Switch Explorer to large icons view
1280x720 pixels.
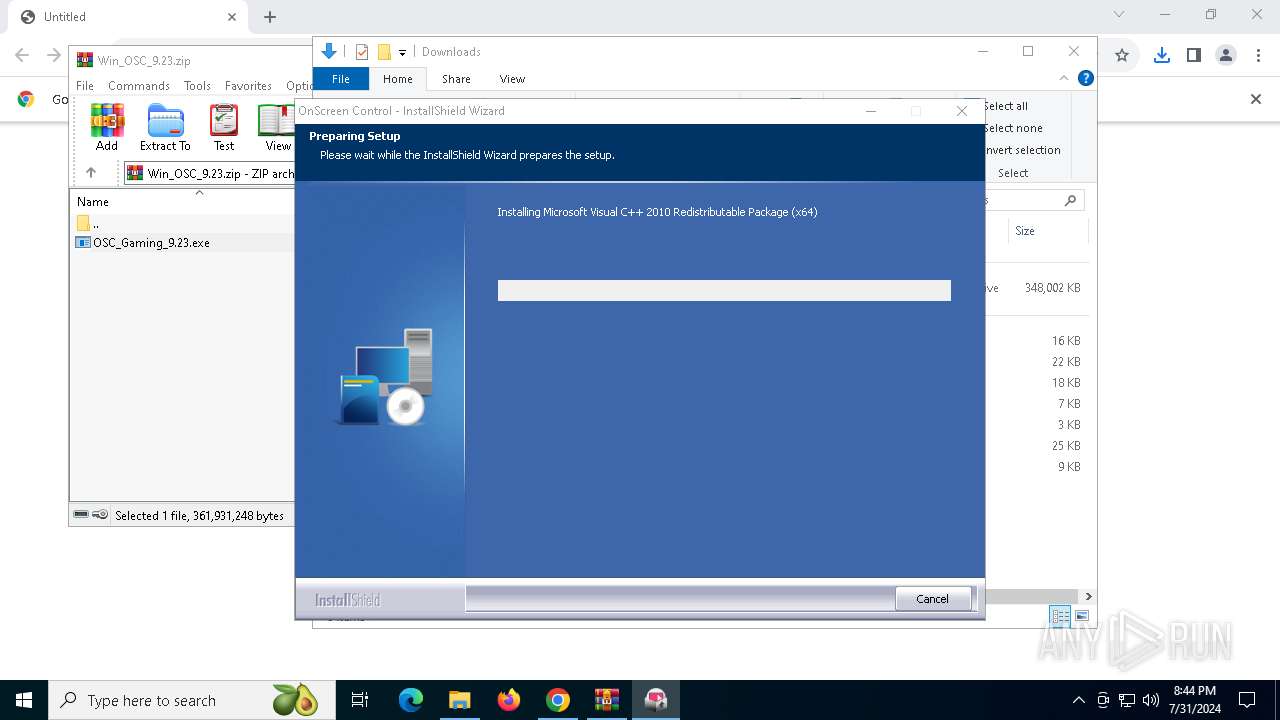(x=1081, y=616)
